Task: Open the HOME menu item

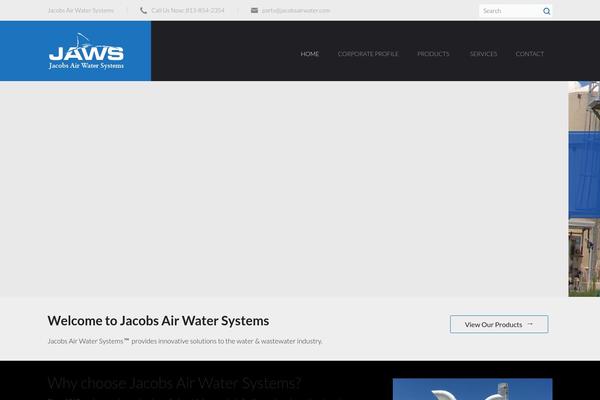Action: (x=310, y=54)
